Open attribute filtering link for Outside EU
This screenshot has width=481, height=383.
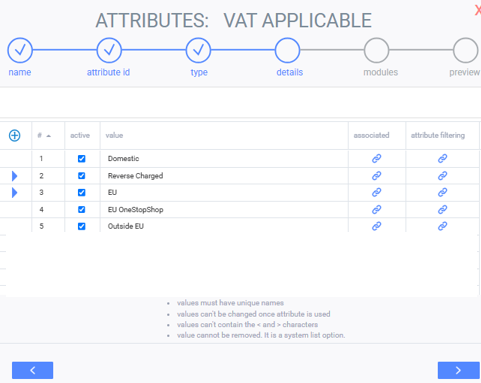point(442,226)
